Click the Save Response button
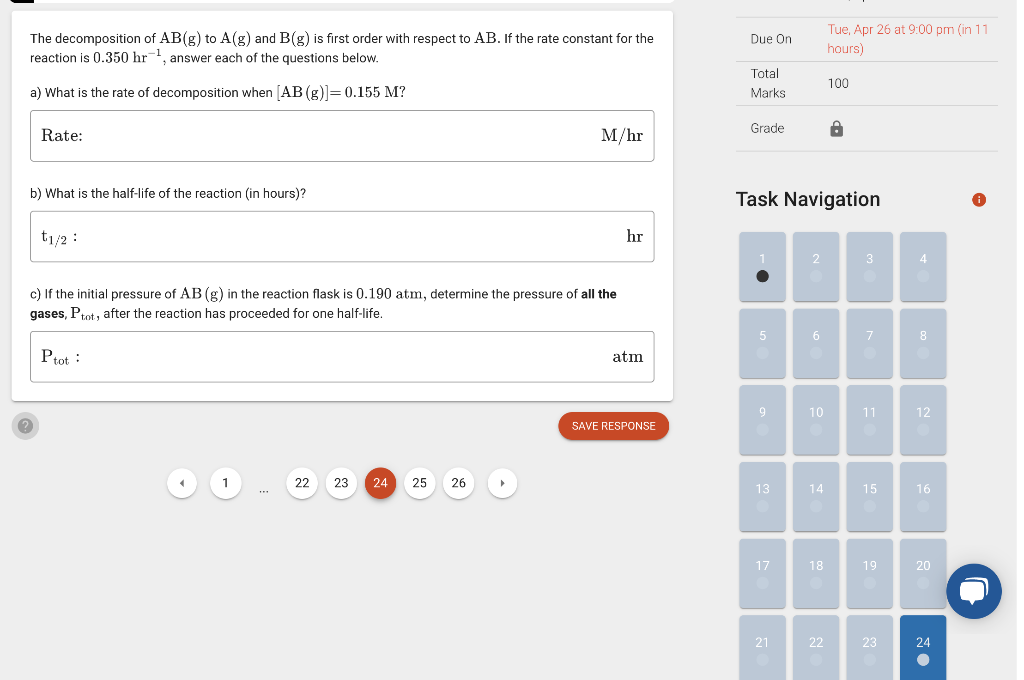This screenshot has height=680, width=1024. pos(613,426)
